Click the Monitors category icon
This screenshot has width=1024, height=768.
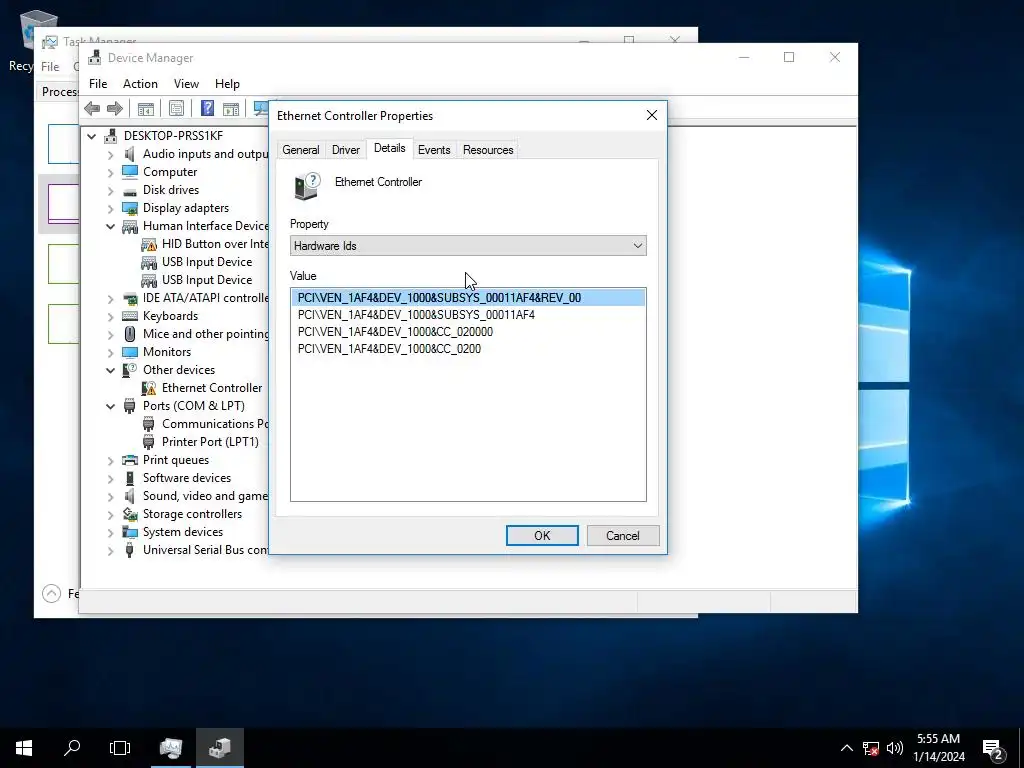130,352
